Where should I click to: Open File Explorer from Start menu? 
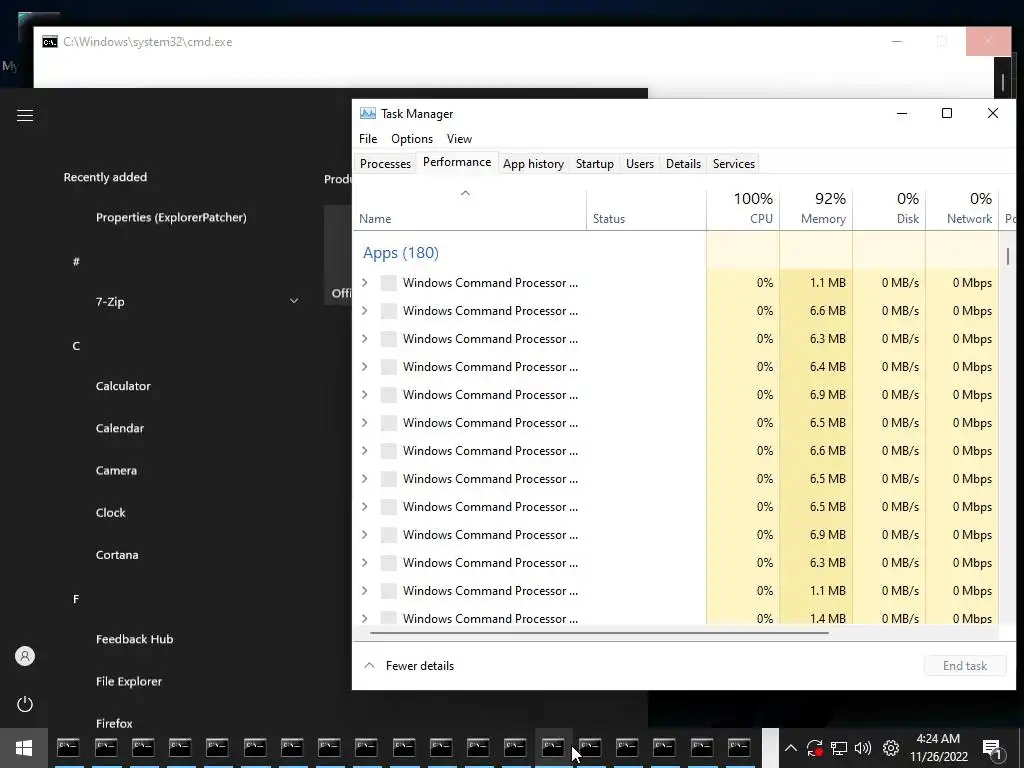[129, 681]
